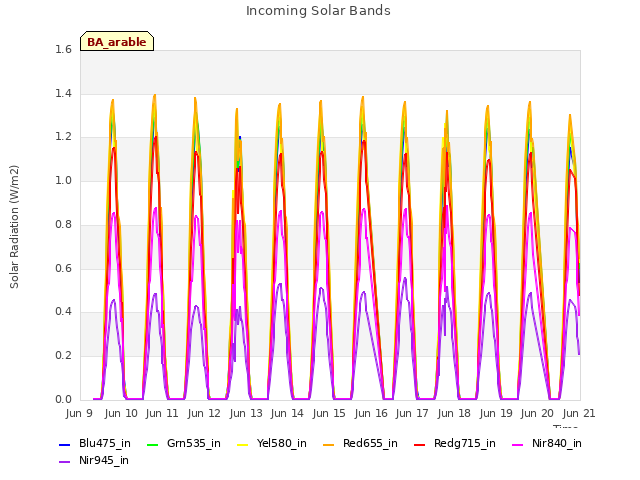Click the yellow Yel580_in legend swatch

[x=242, y=444]
